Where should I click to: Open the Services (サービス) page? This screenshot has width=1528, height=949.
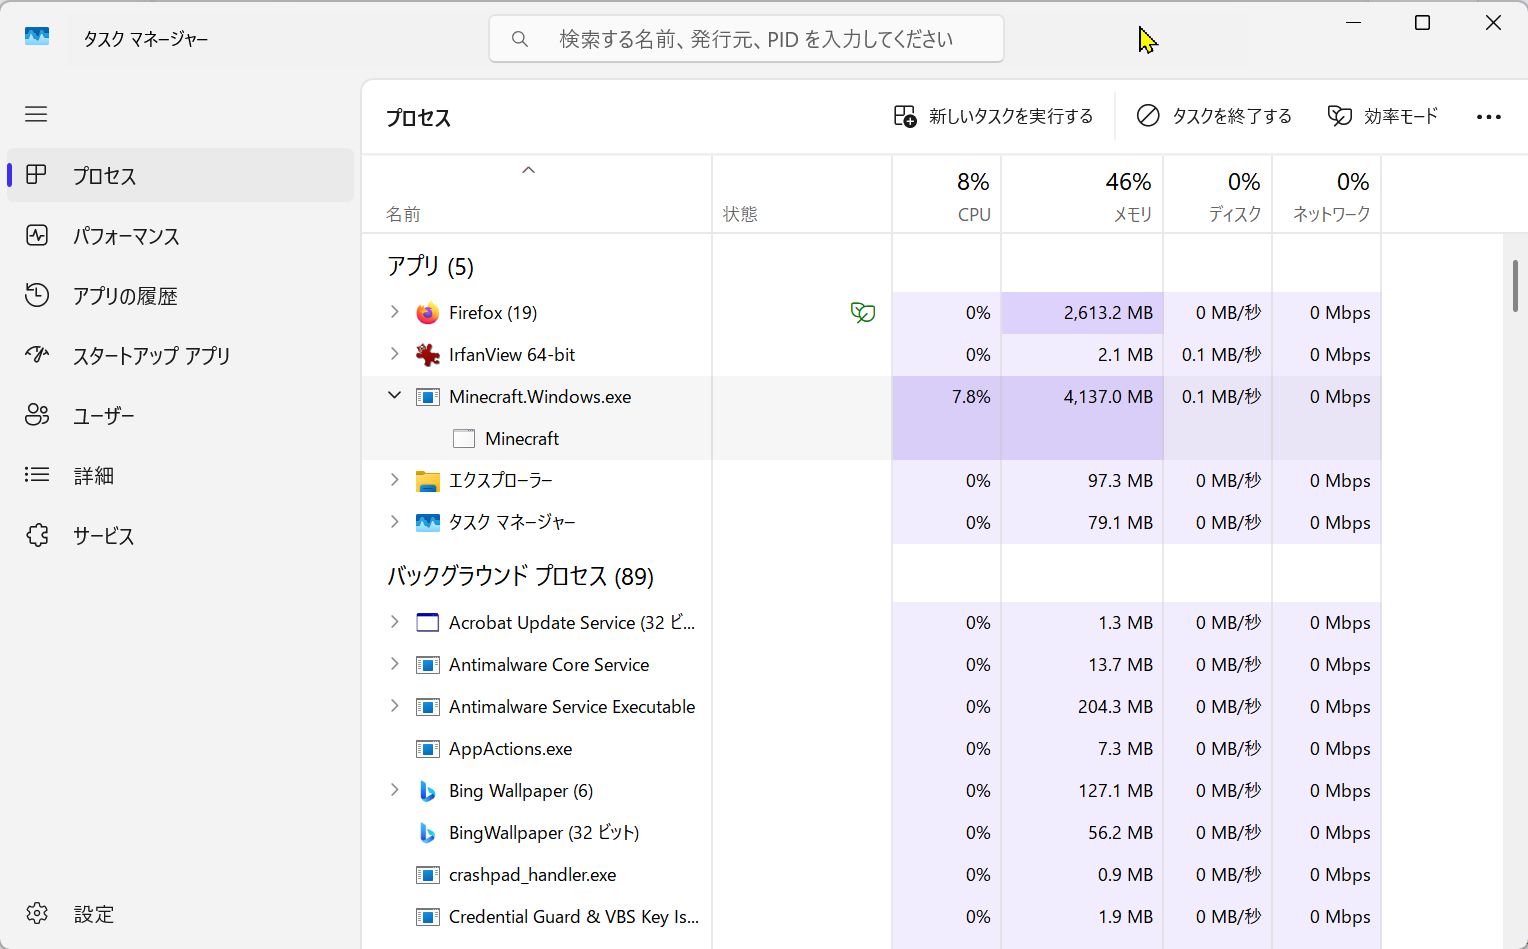103,536
